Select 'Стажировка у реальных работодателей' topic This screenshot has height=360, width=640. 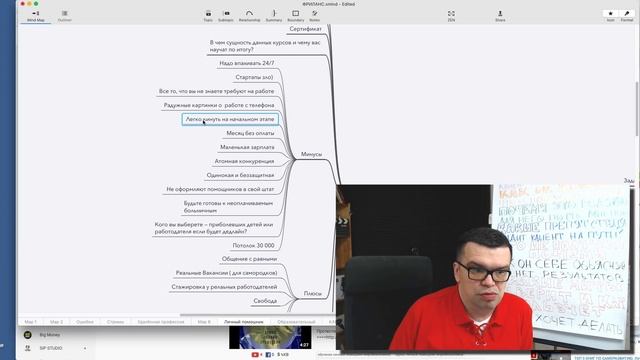pos(224,287)
